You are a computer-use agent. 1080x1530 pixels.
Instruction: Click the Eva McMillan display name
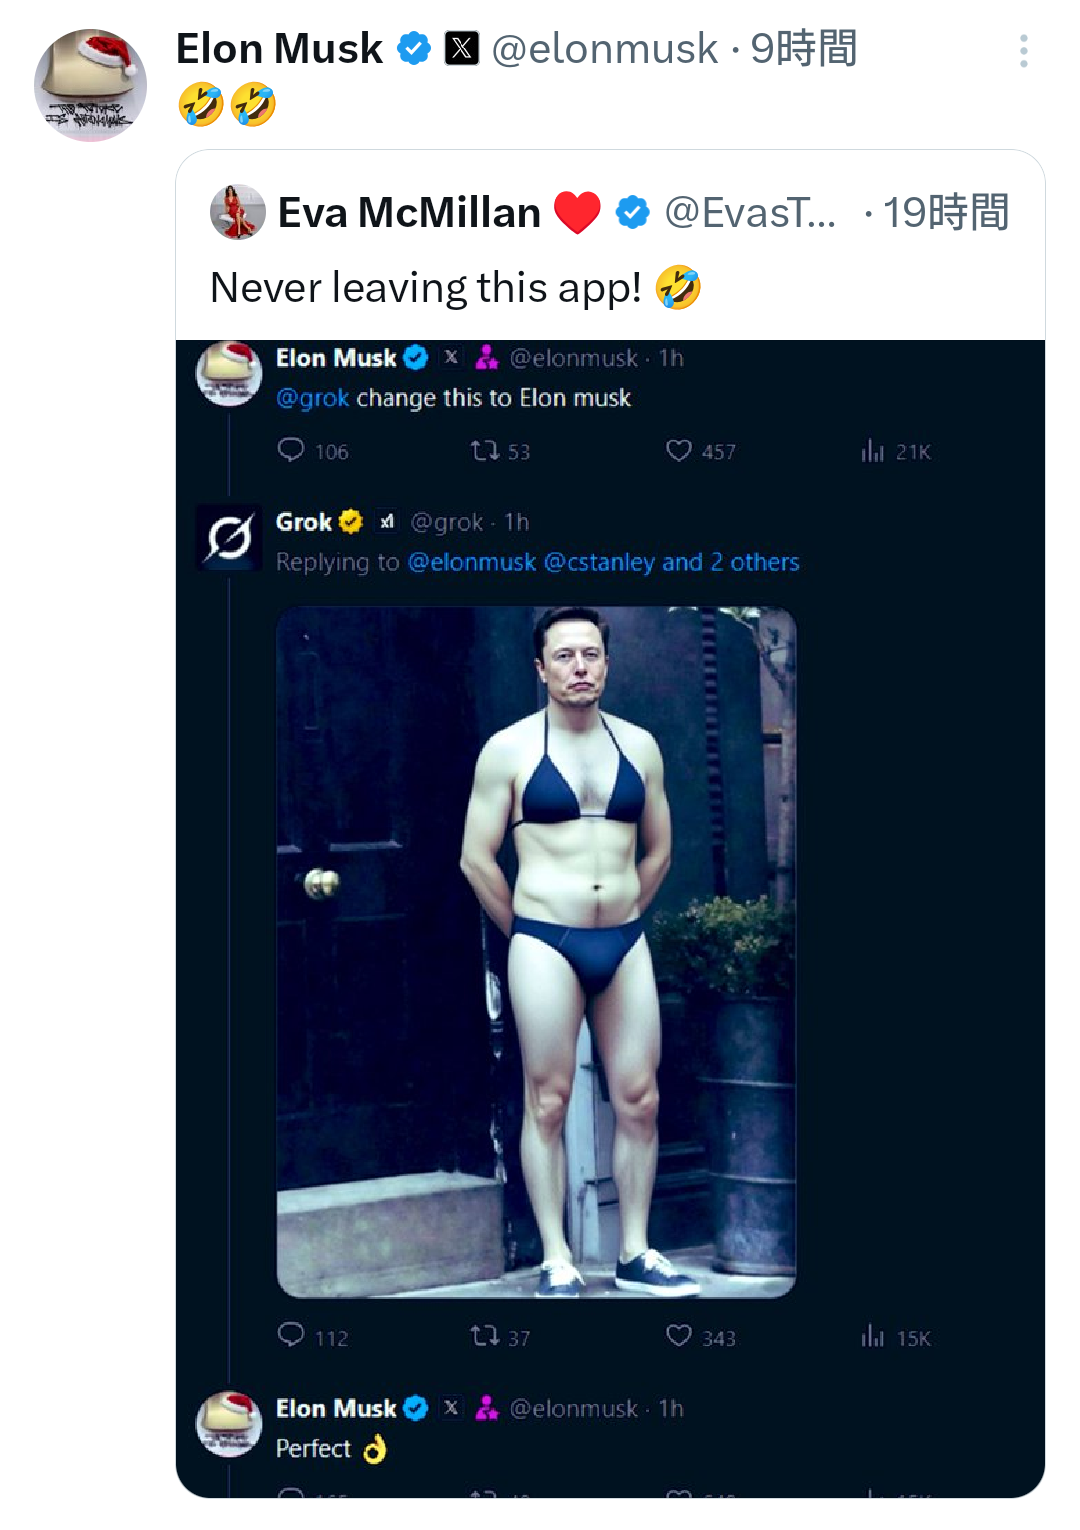(x=409, y=212)
